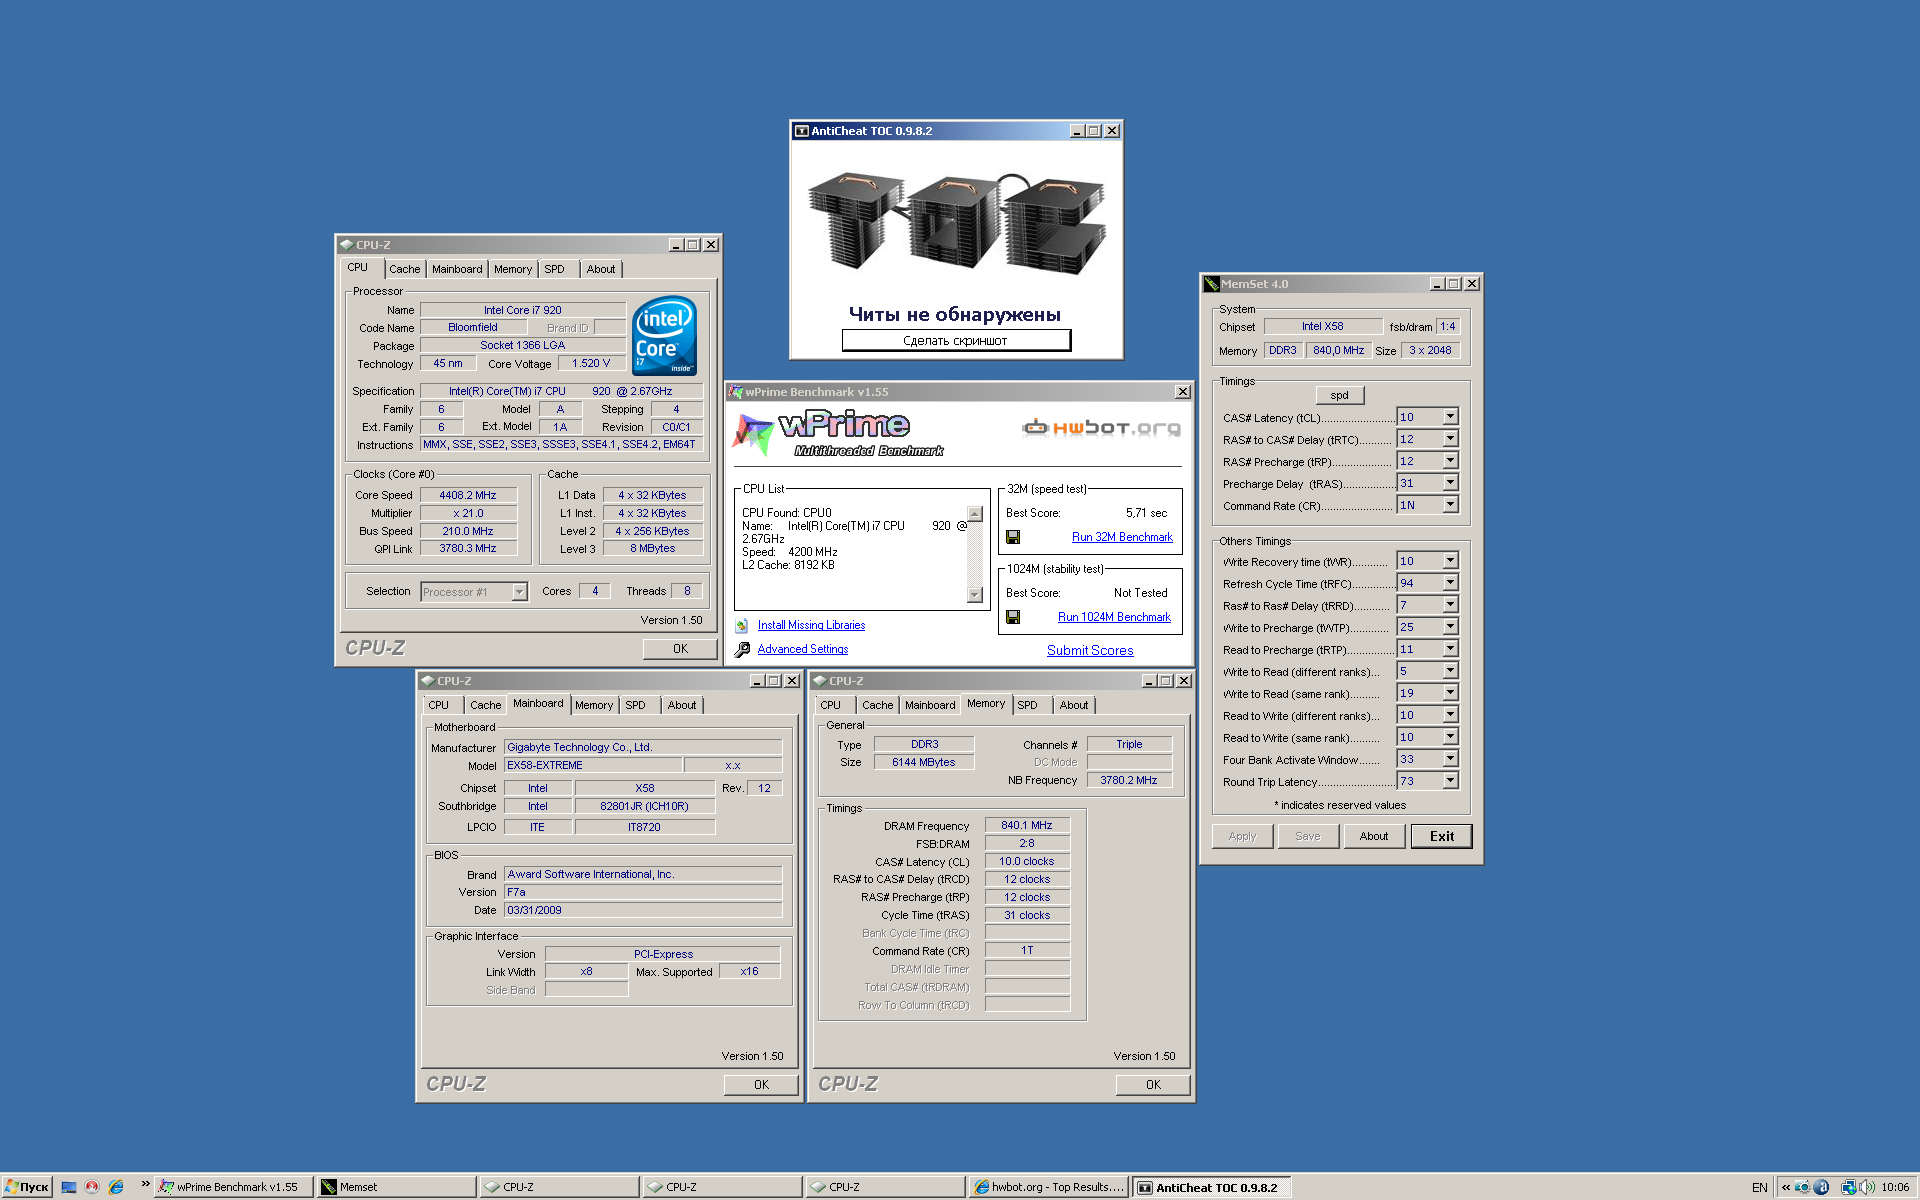Click Run 1024M Benchmark link
The image size is (1920, 1200).
pyautogui.click(x=1114, y=617)
